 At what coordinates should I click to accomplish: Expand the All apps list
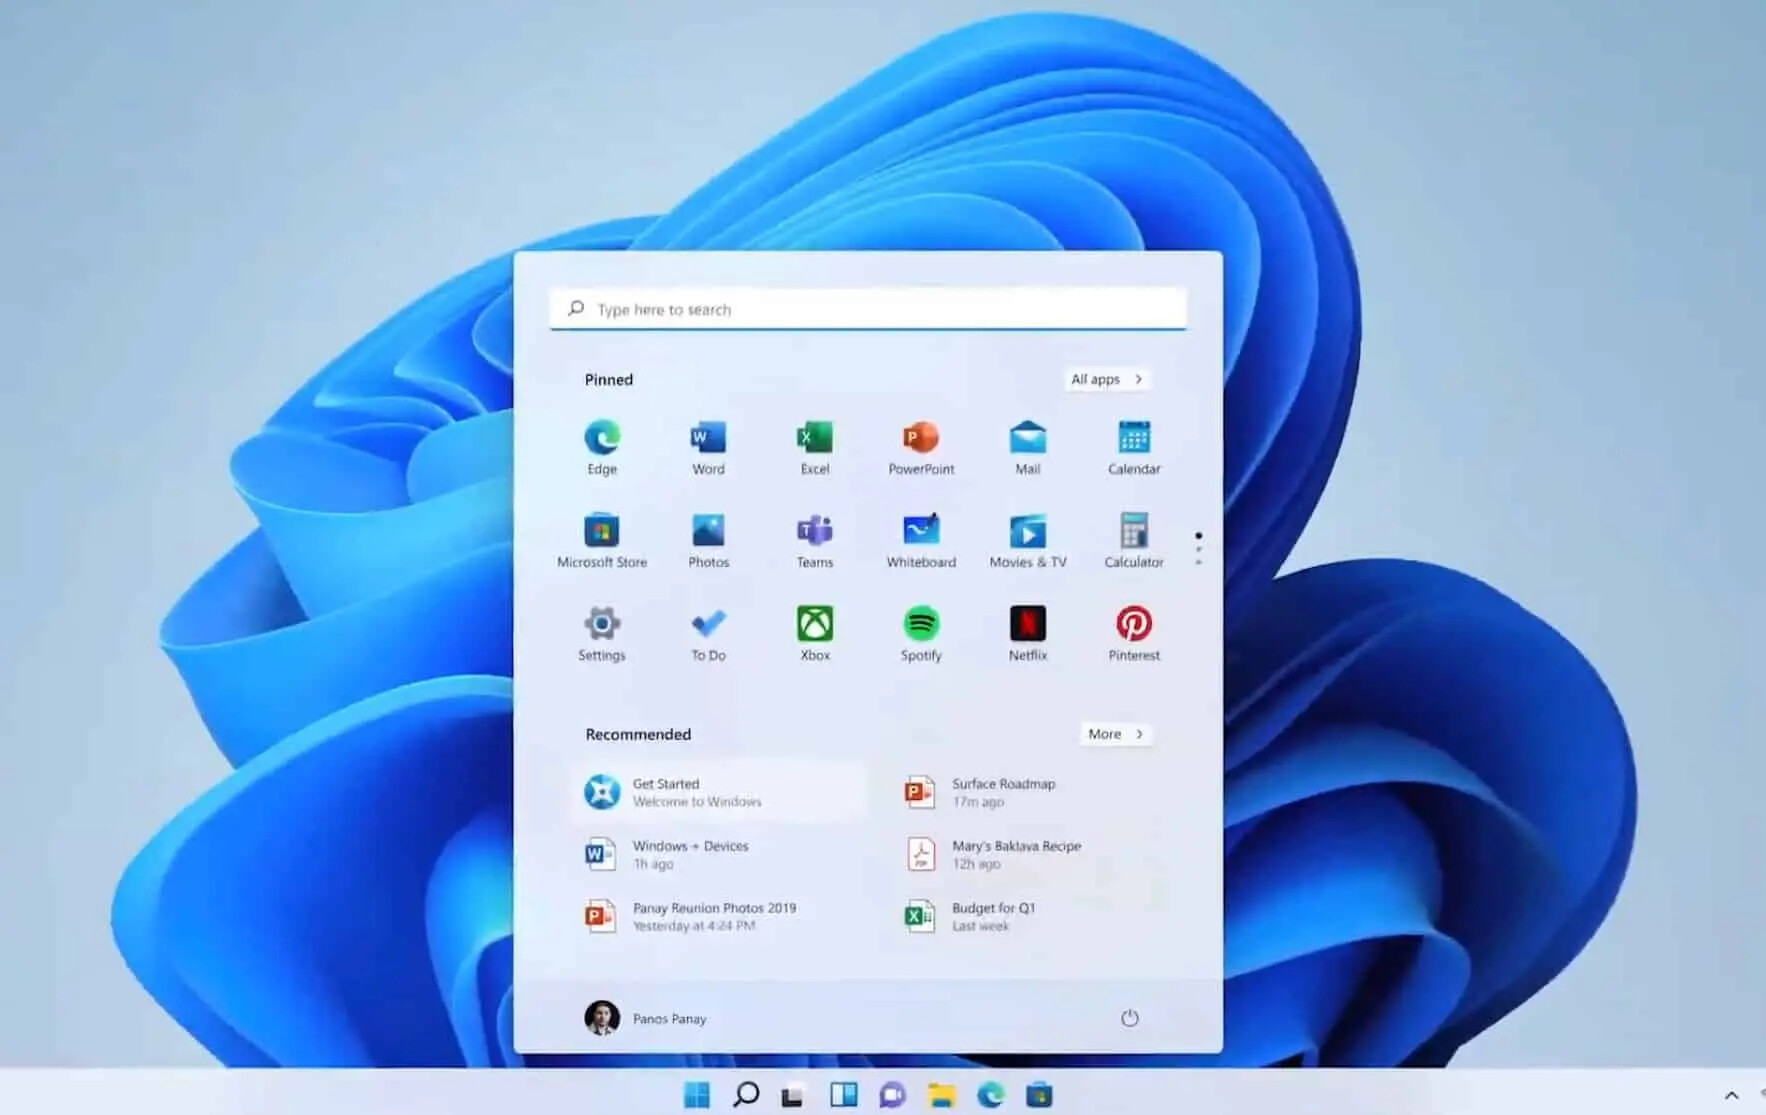(1107, 379)
